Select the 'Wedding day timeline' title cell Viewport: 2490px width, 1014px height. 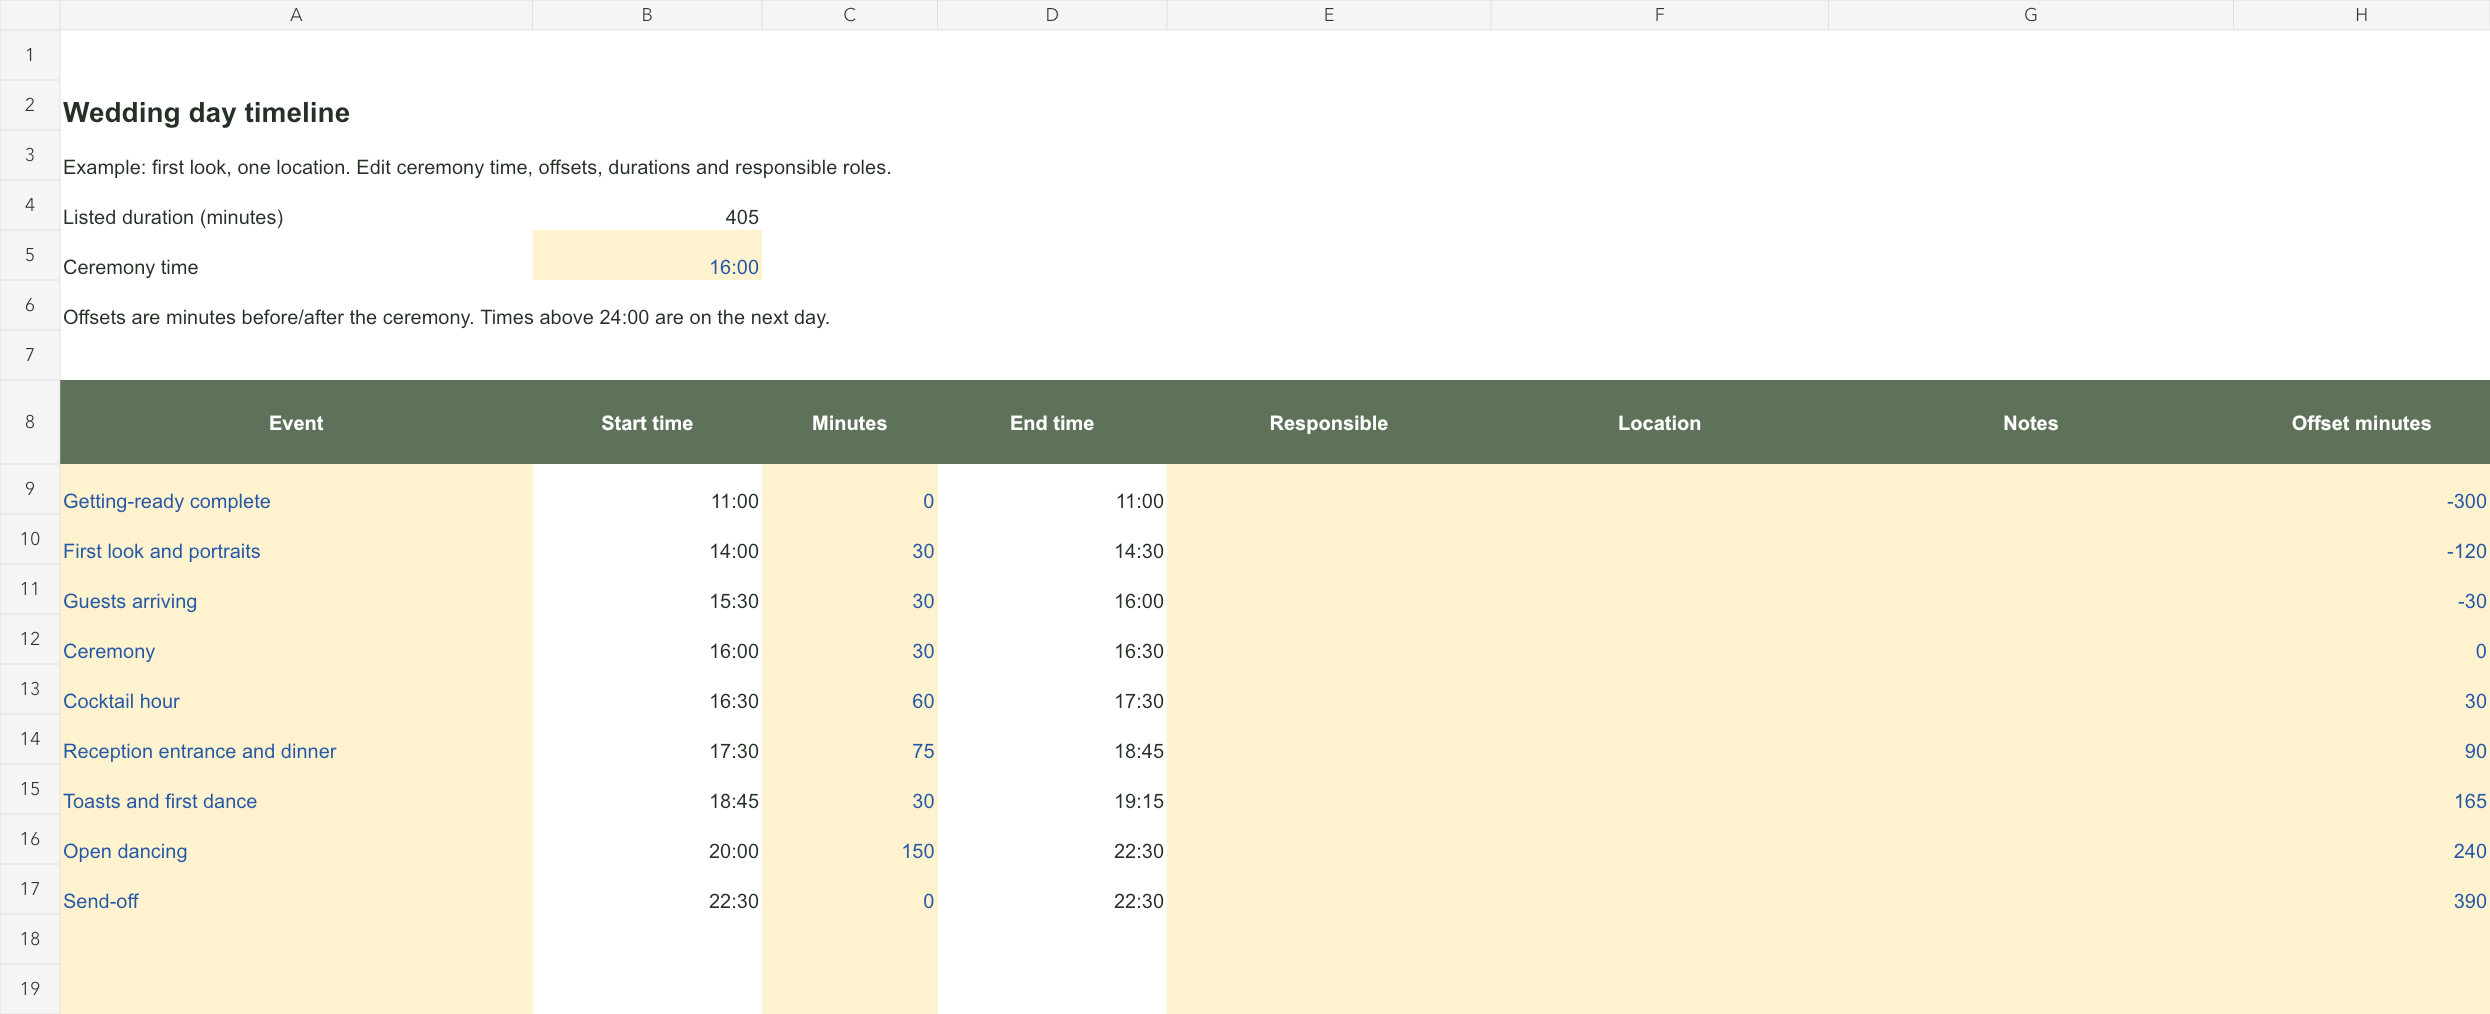coord(296,105)
